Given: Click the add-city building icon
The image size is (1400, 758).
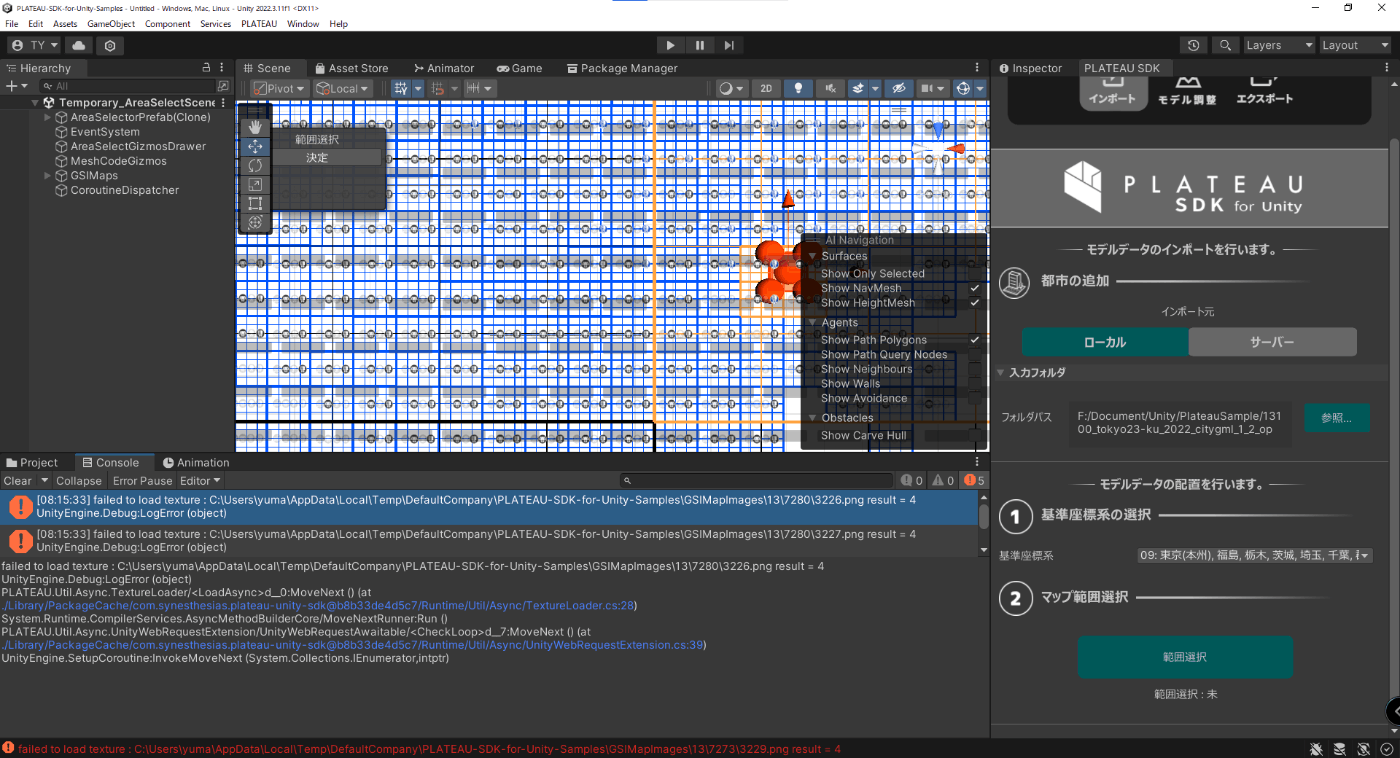Looking at the screenshot, I should (1015, 282).
